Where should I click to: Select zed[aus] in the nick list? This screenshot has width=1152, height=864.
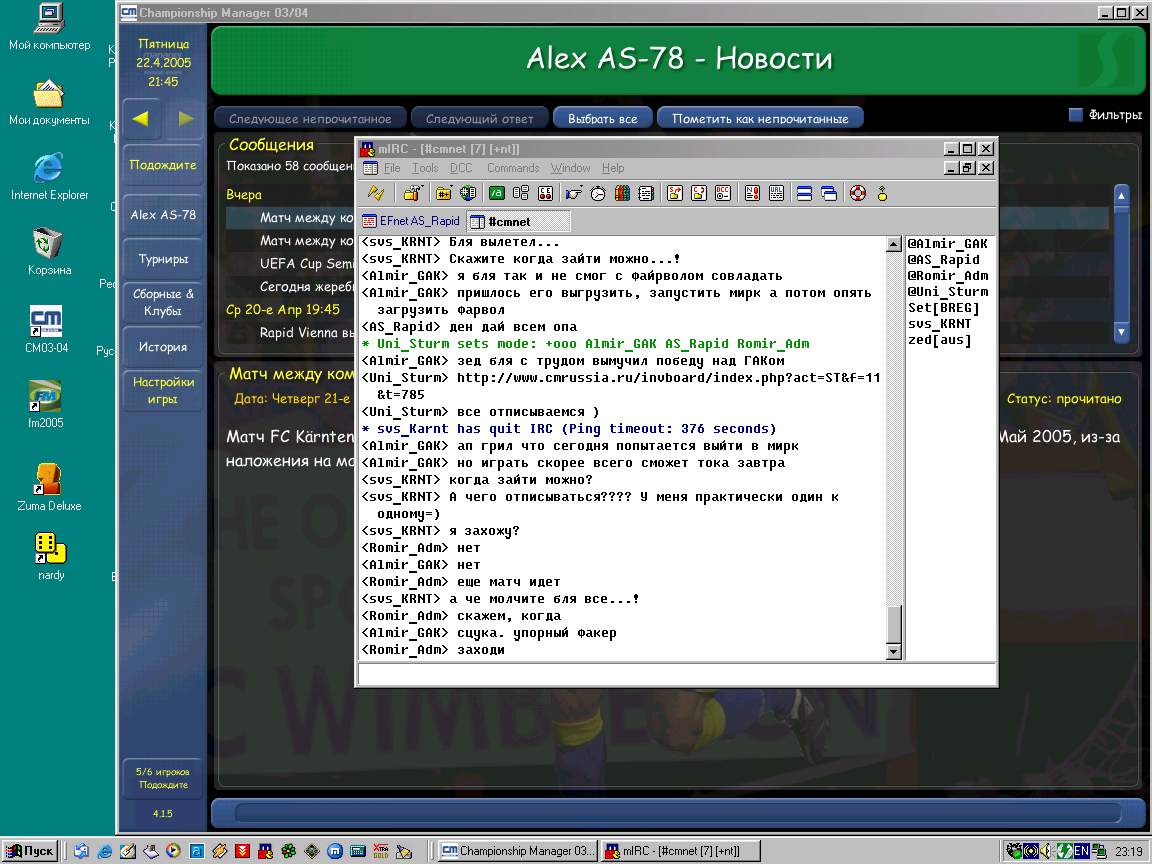[x=940, y=340]
